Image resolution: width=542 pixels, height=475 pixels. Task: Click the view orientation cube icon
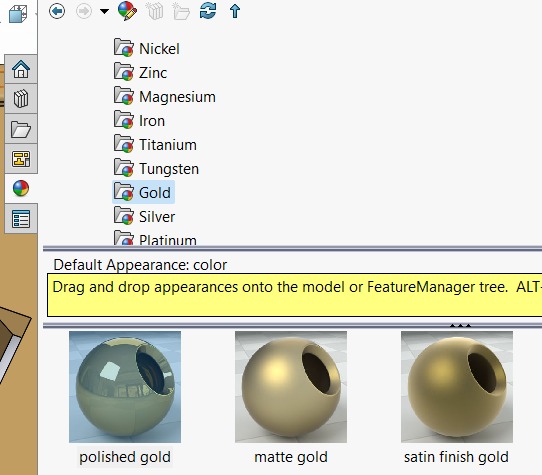[x=18, y=14]
